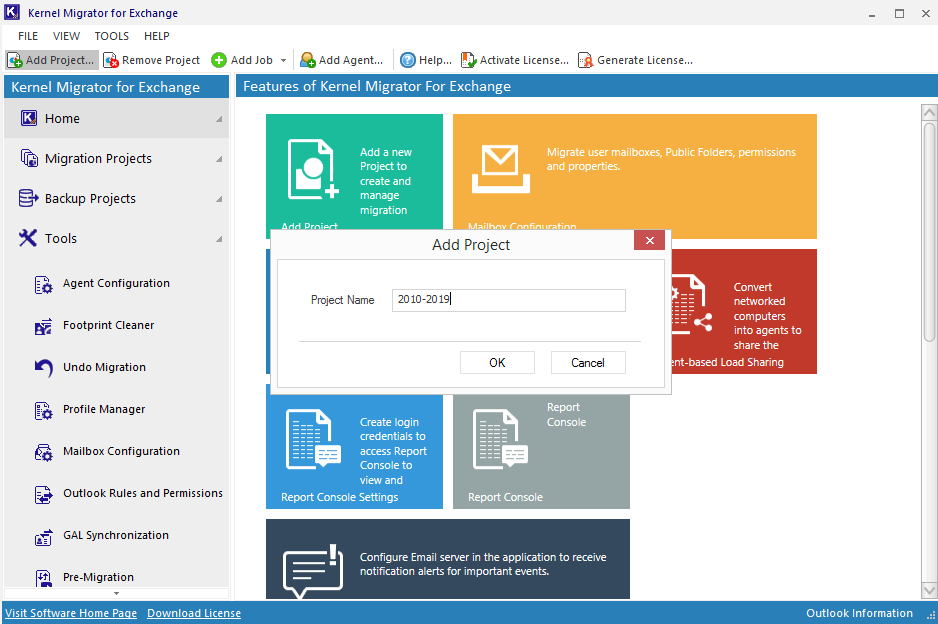
Task: Click the Report Console tile icon
Action: pos(501,439)
